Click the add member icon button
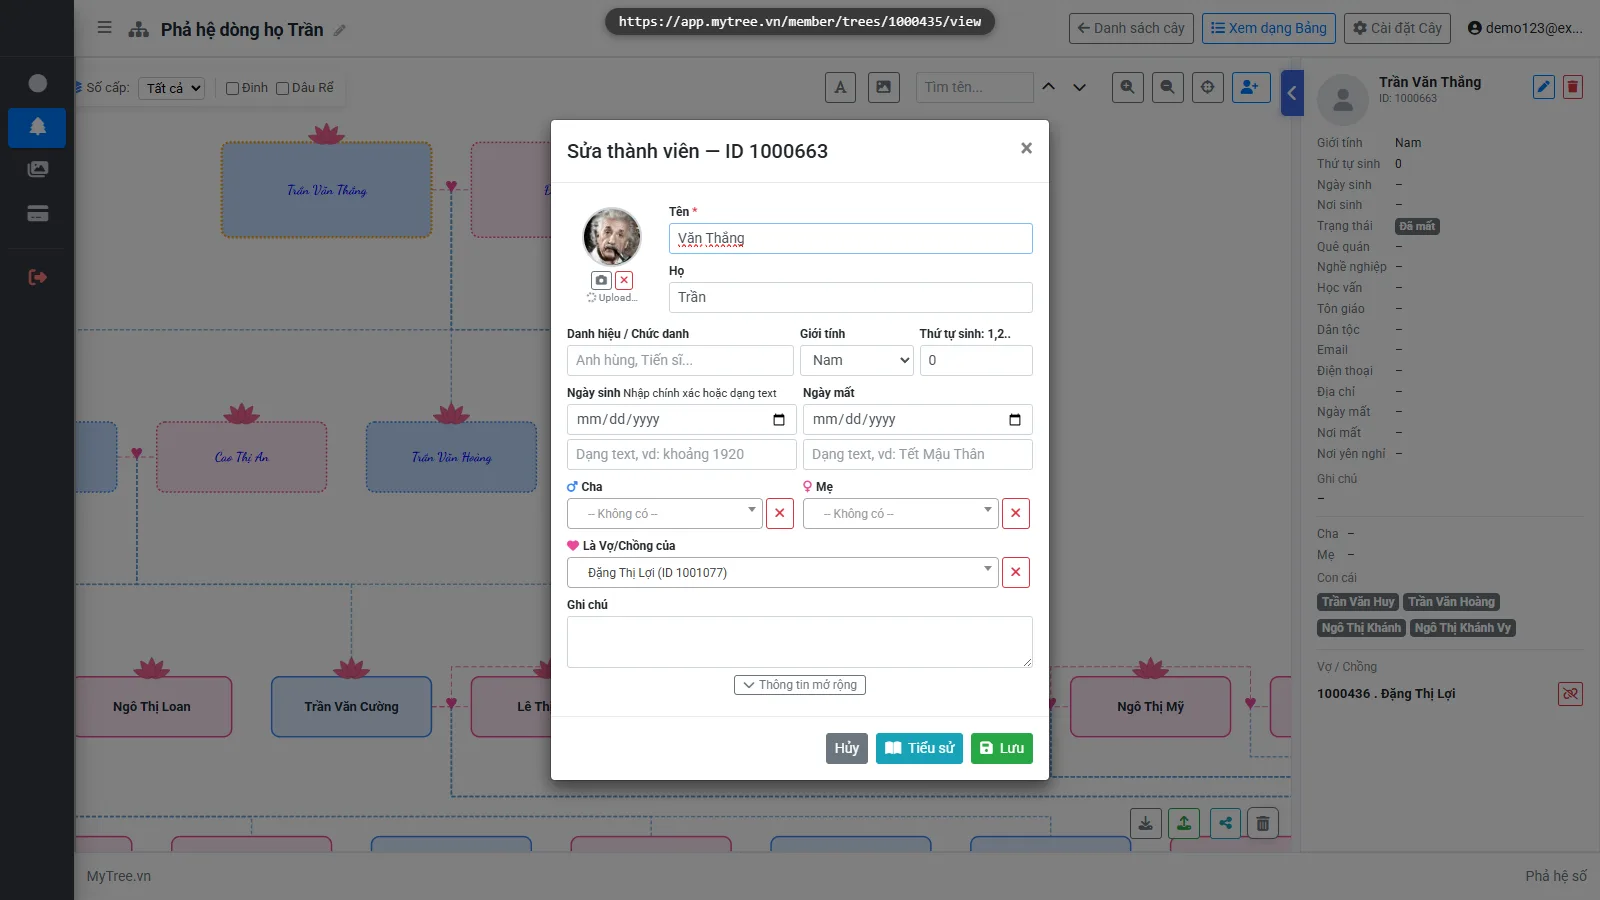 (1251, 87)
